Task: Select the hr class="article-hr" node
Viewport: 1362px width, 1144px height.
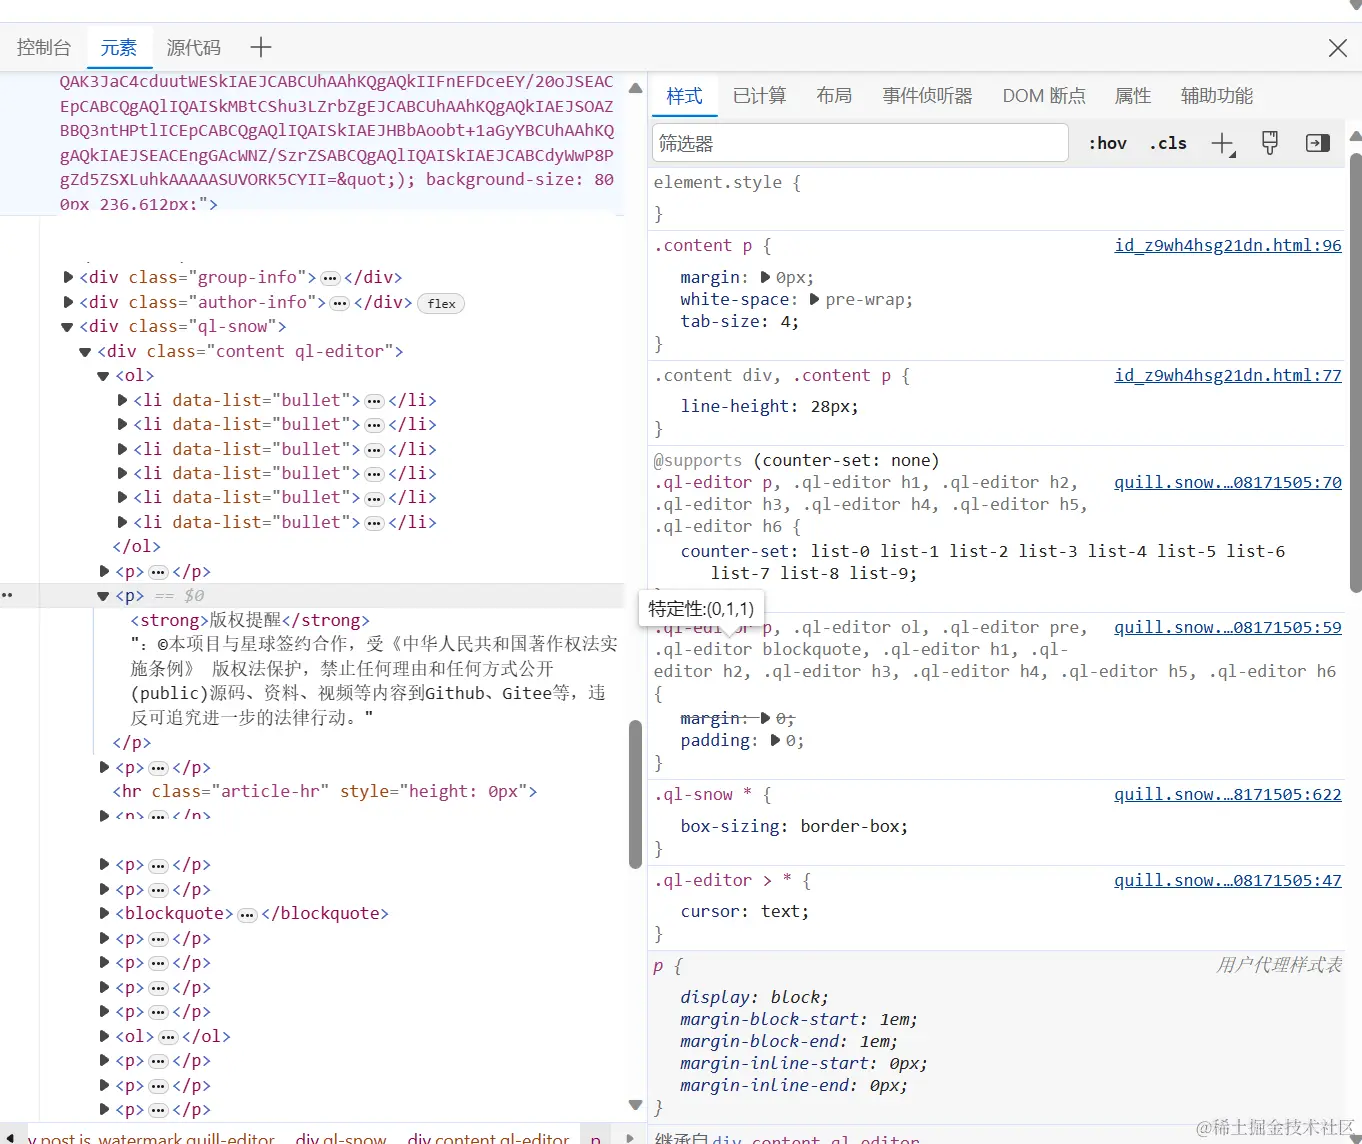Action: point(324,791)
